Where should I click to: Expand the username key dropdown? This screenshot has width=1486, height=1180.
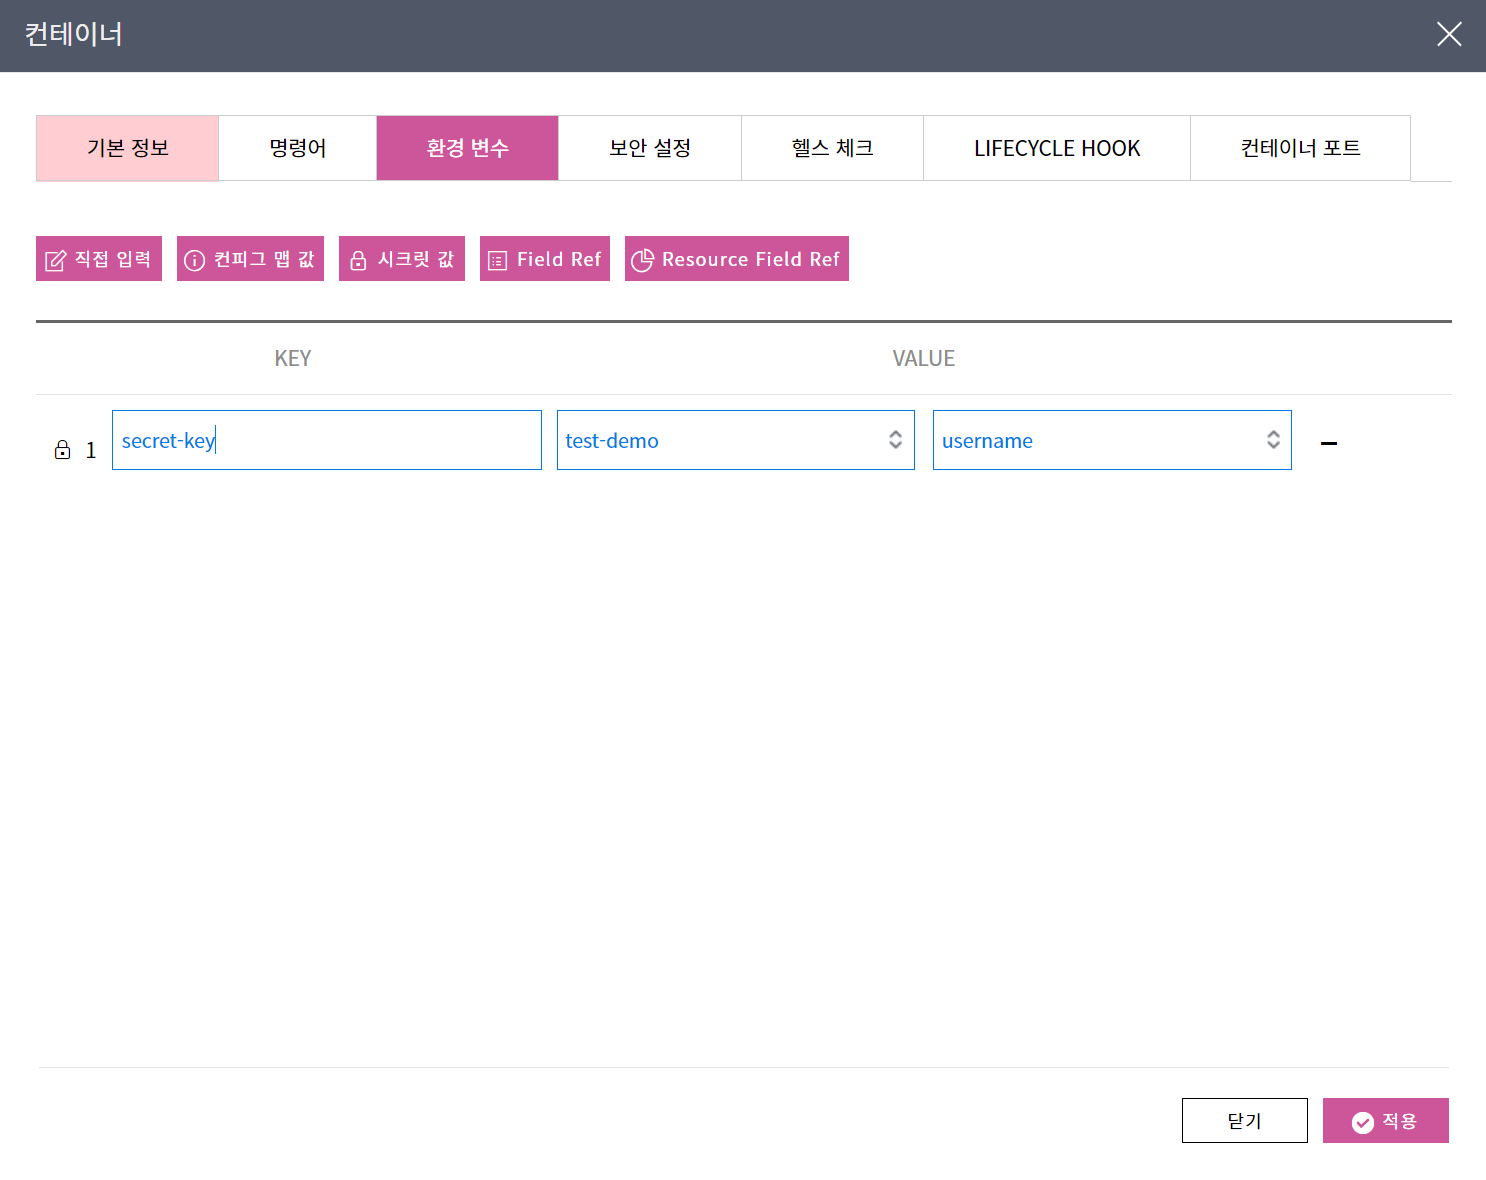pyautogui.click(x=1112, y=440)
